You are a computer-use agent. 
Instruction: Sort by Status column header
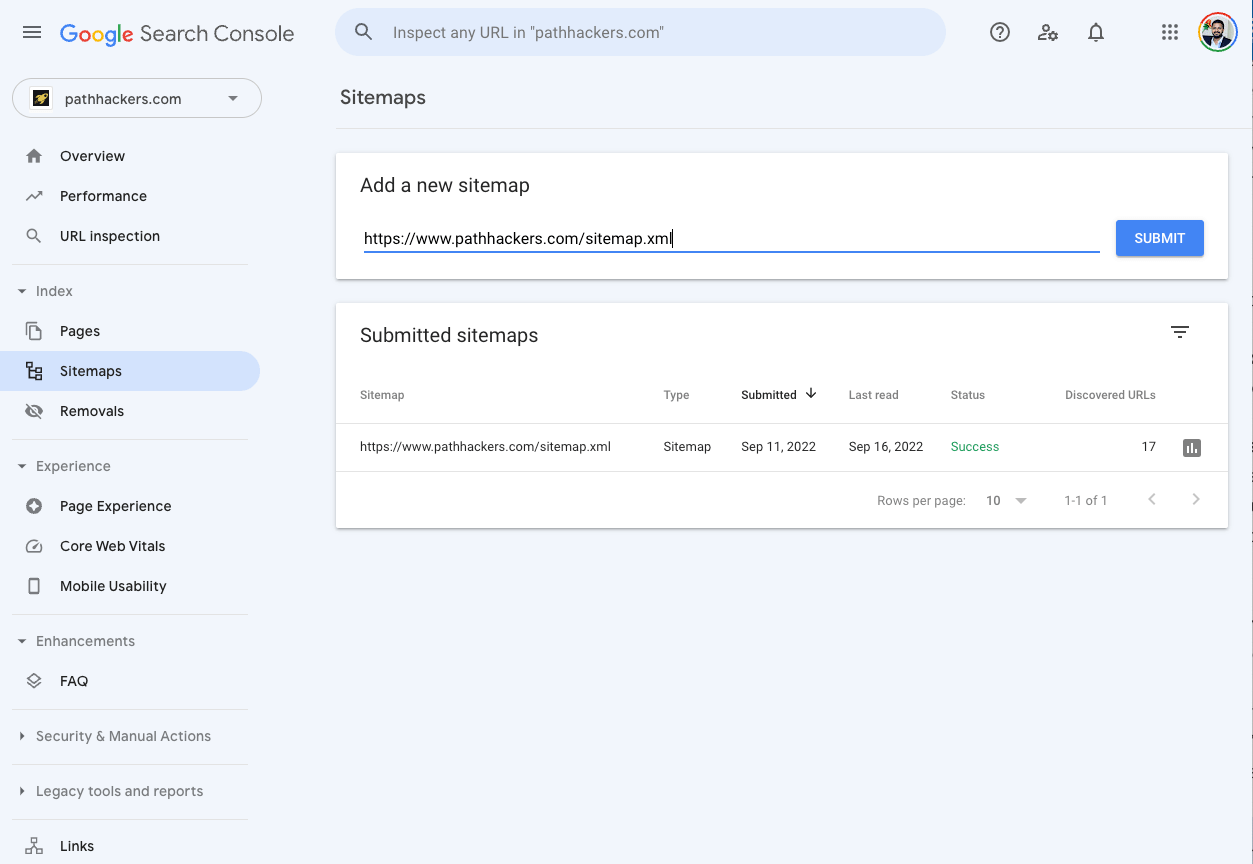(x=967, y=395)
